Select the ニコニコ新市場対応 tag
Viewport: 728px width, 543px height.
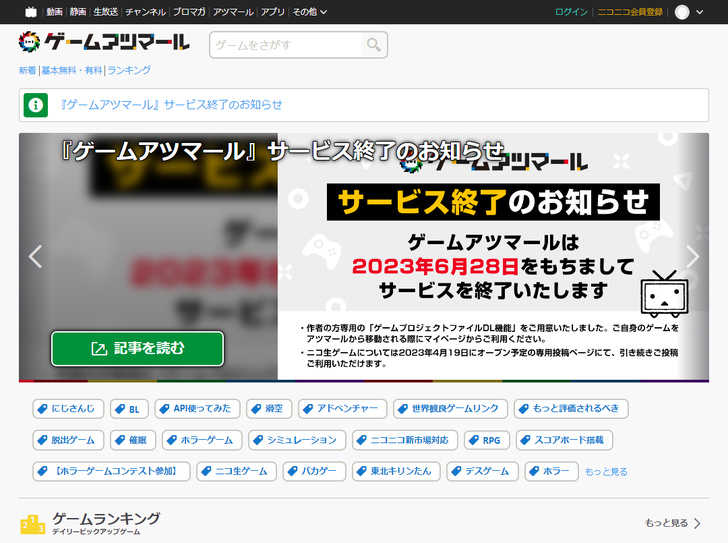click(x=405, y=440)
